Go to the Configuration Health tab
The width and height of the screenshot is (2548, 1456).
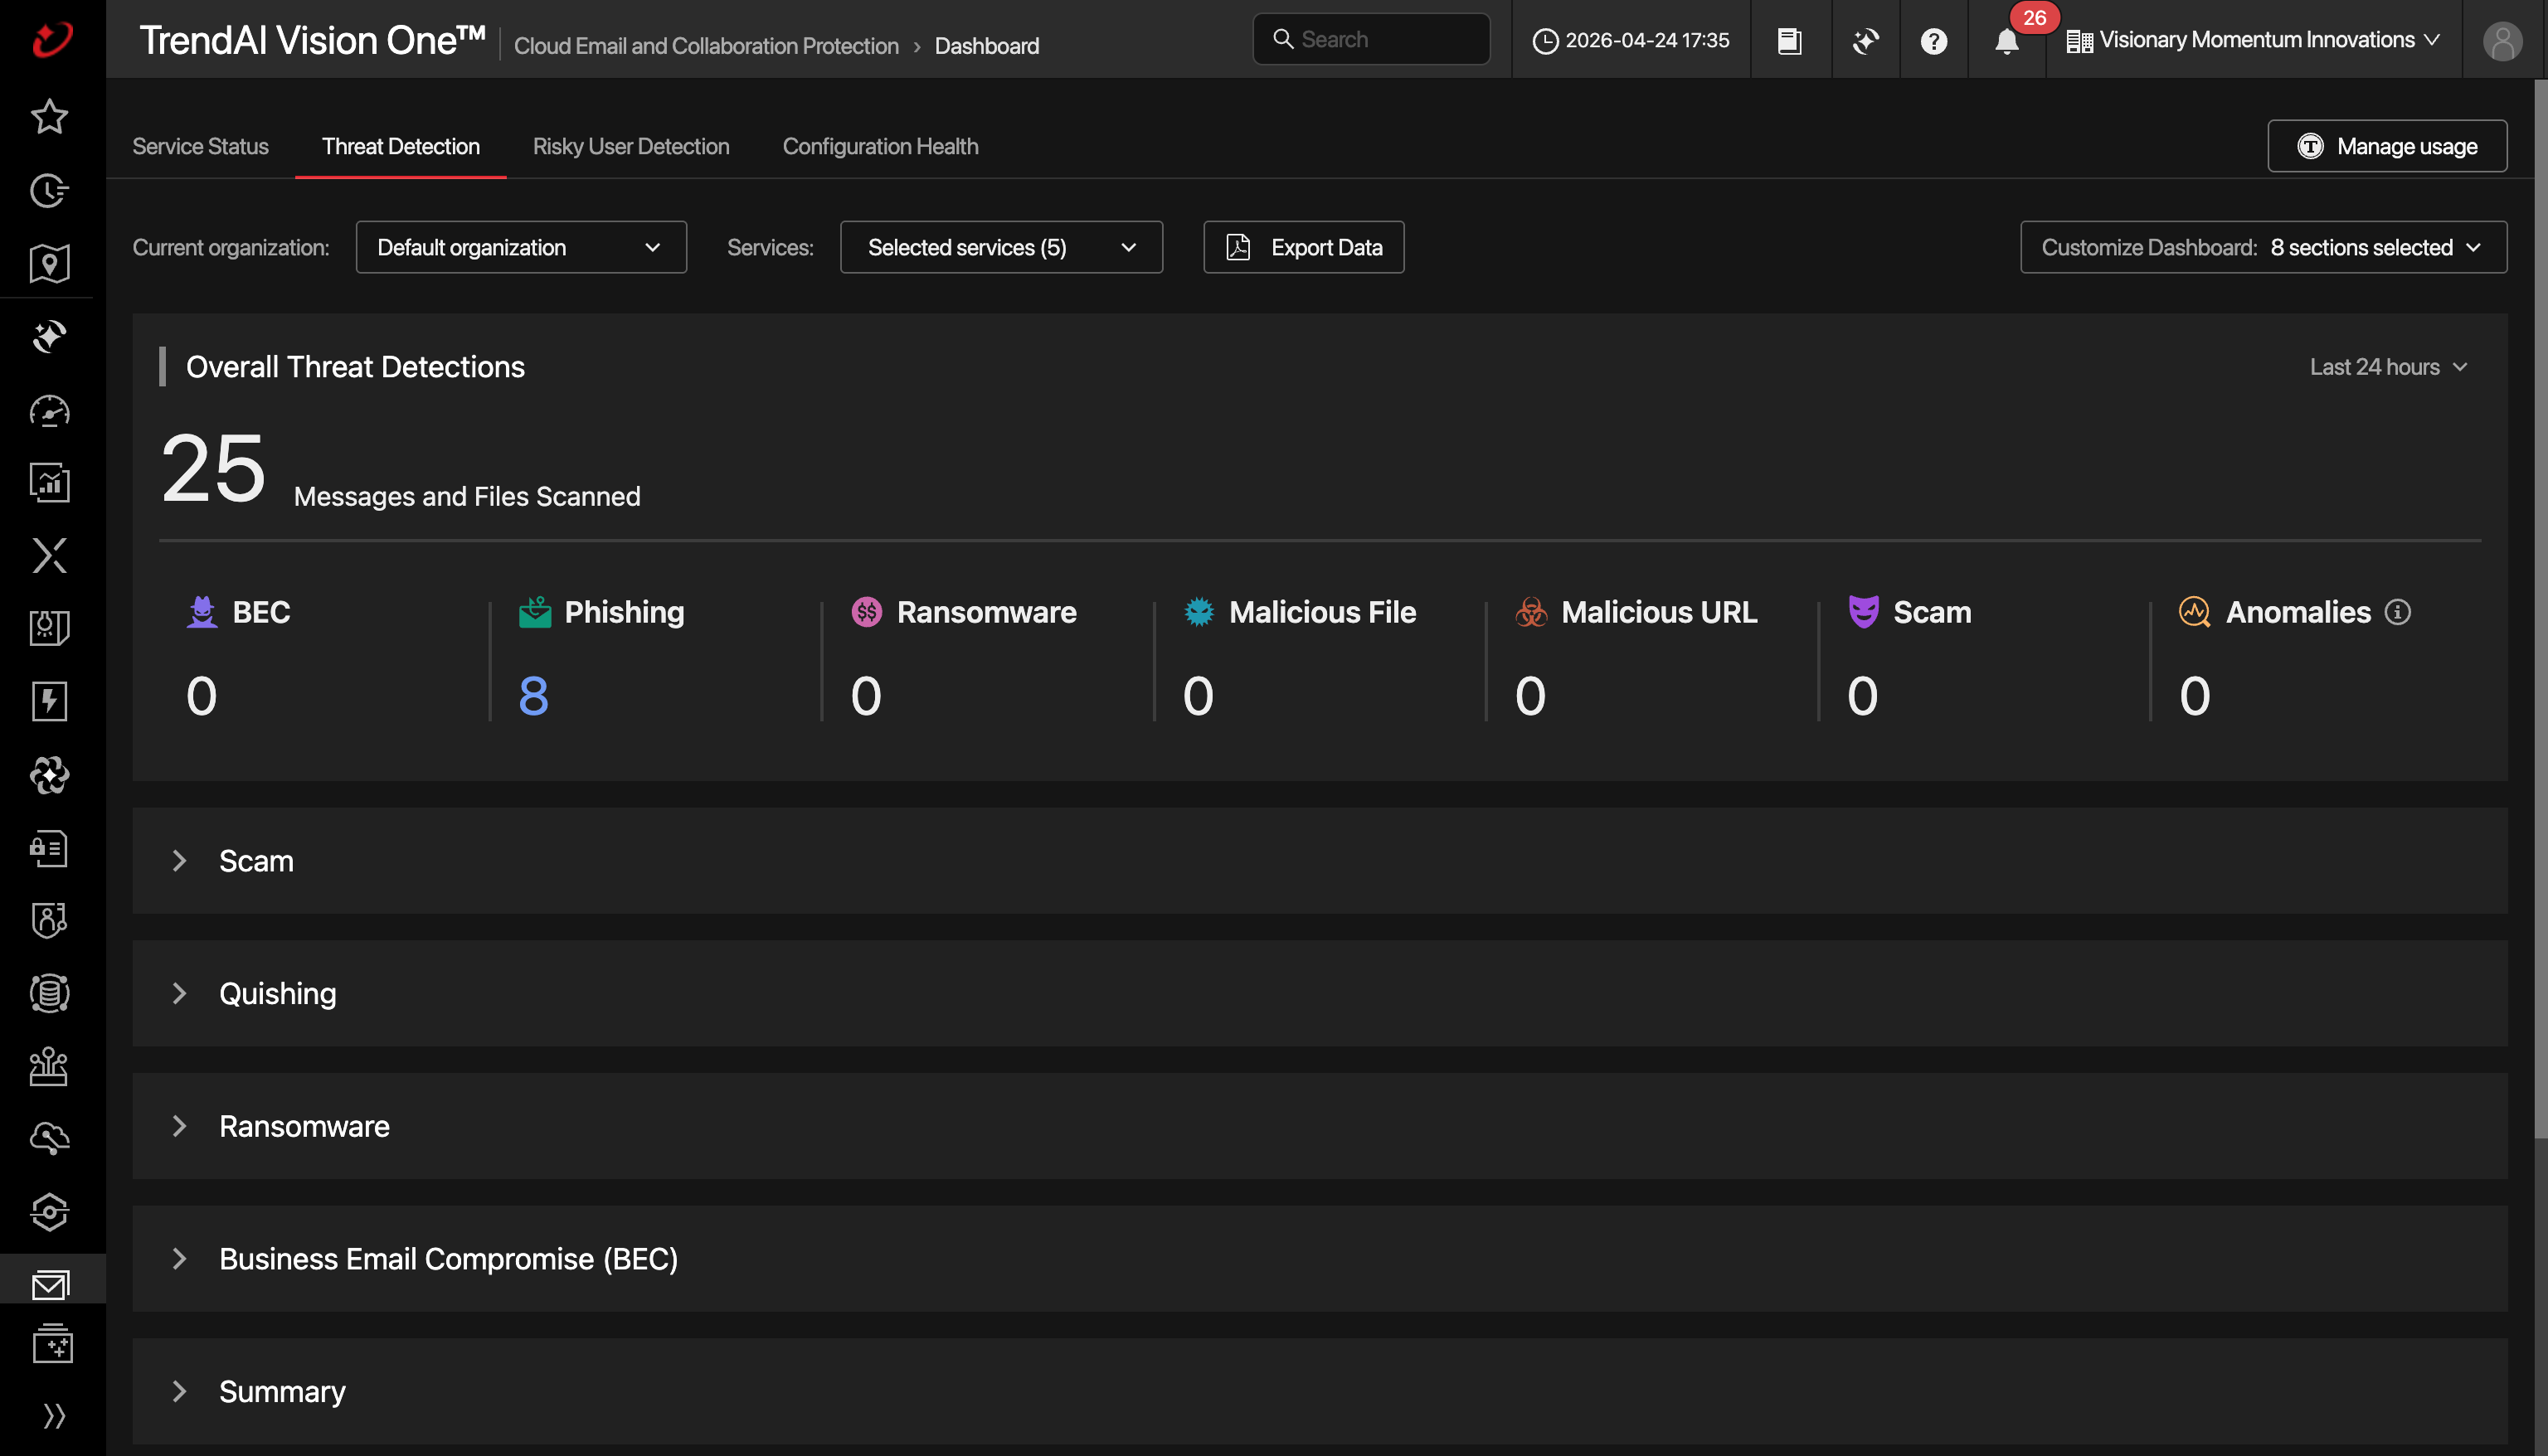[x=881, y=146]
